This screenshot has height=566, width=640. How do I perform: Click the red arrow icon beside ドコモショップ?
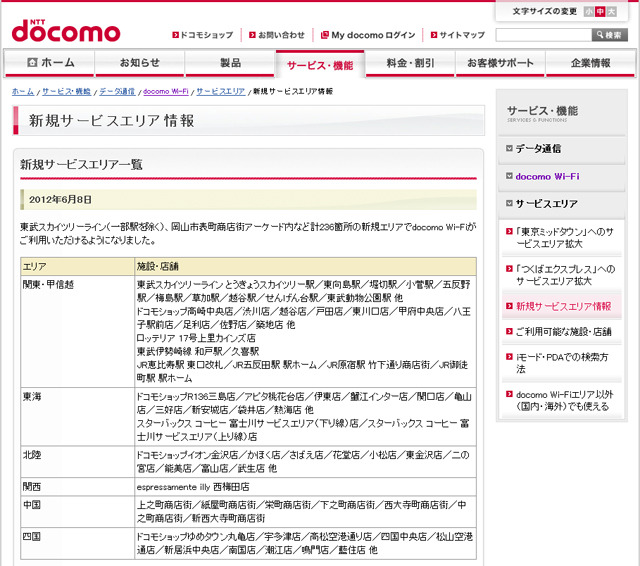pos(176,35)
